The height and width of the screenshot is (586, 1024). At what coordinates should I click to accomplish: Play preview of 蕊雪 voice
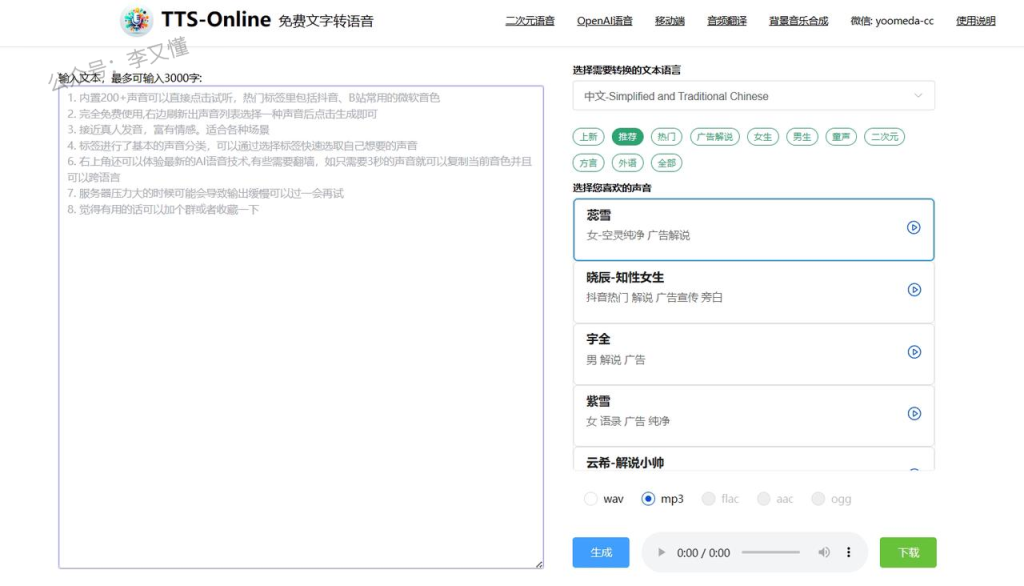[913, 227]
